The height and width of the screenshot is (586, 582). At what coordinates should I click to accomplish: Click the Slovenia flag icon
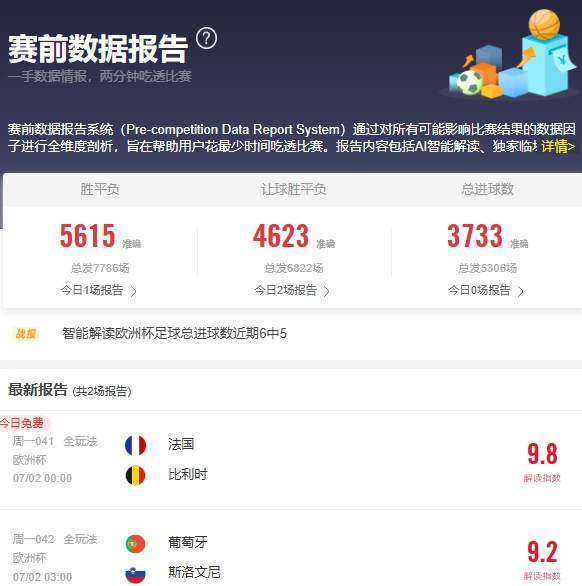click(135, 574)
